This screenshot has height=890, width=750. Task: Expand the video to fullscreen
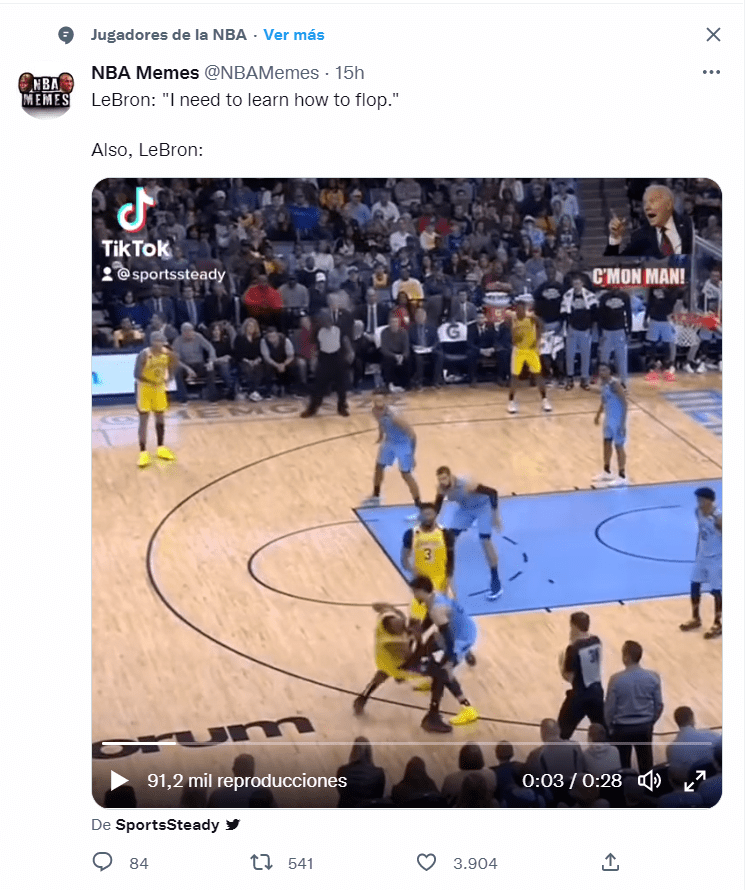pyautogui.click(x=694, y=780)
